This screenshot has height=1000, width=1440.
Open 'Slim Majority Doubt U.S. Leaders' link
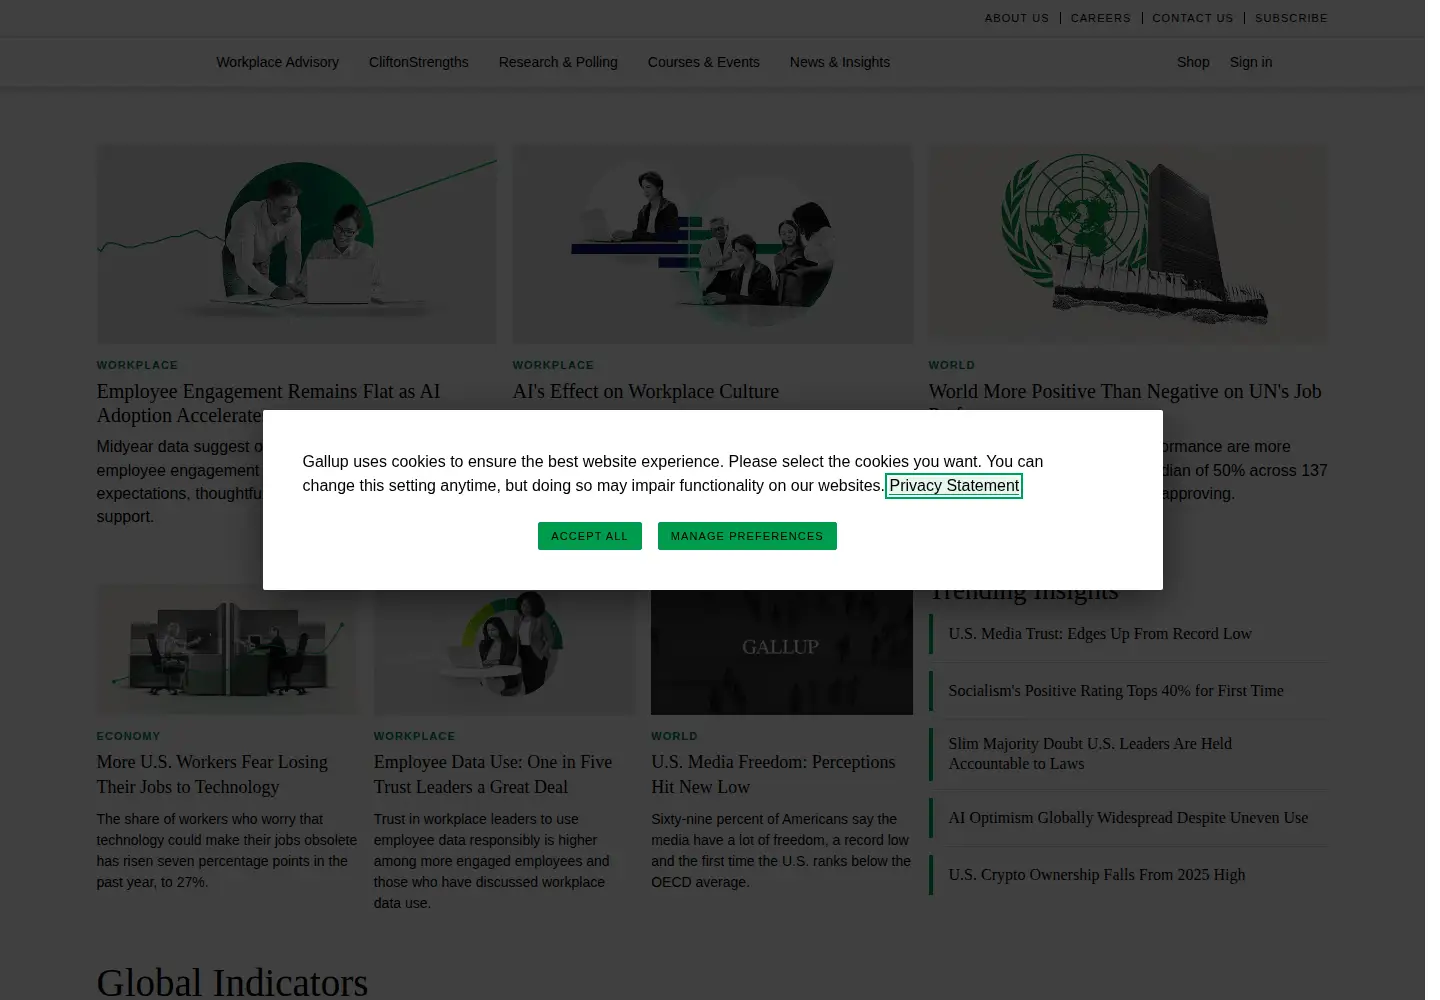pyautogui.click(x=1090, y=754)
